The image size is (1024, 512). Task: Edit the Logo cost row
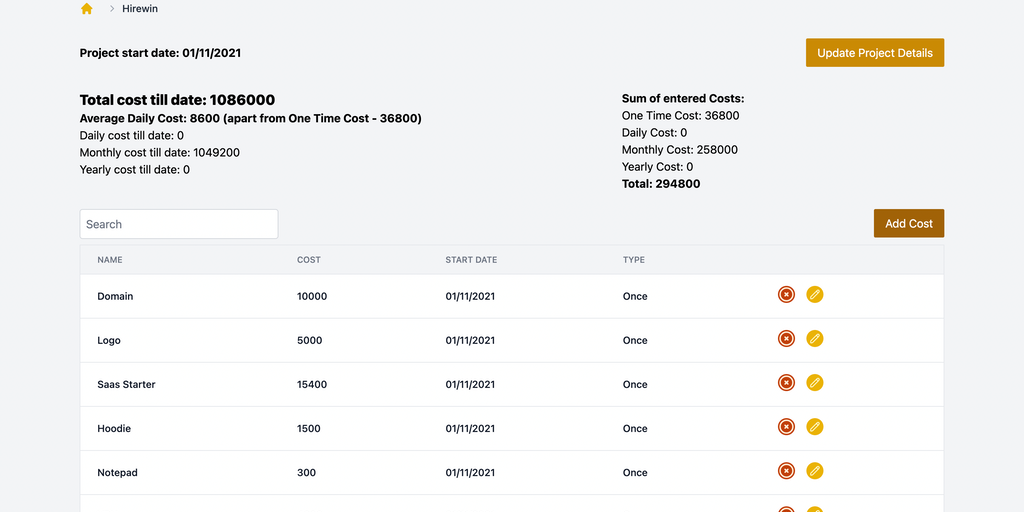(x=815, y=339)
